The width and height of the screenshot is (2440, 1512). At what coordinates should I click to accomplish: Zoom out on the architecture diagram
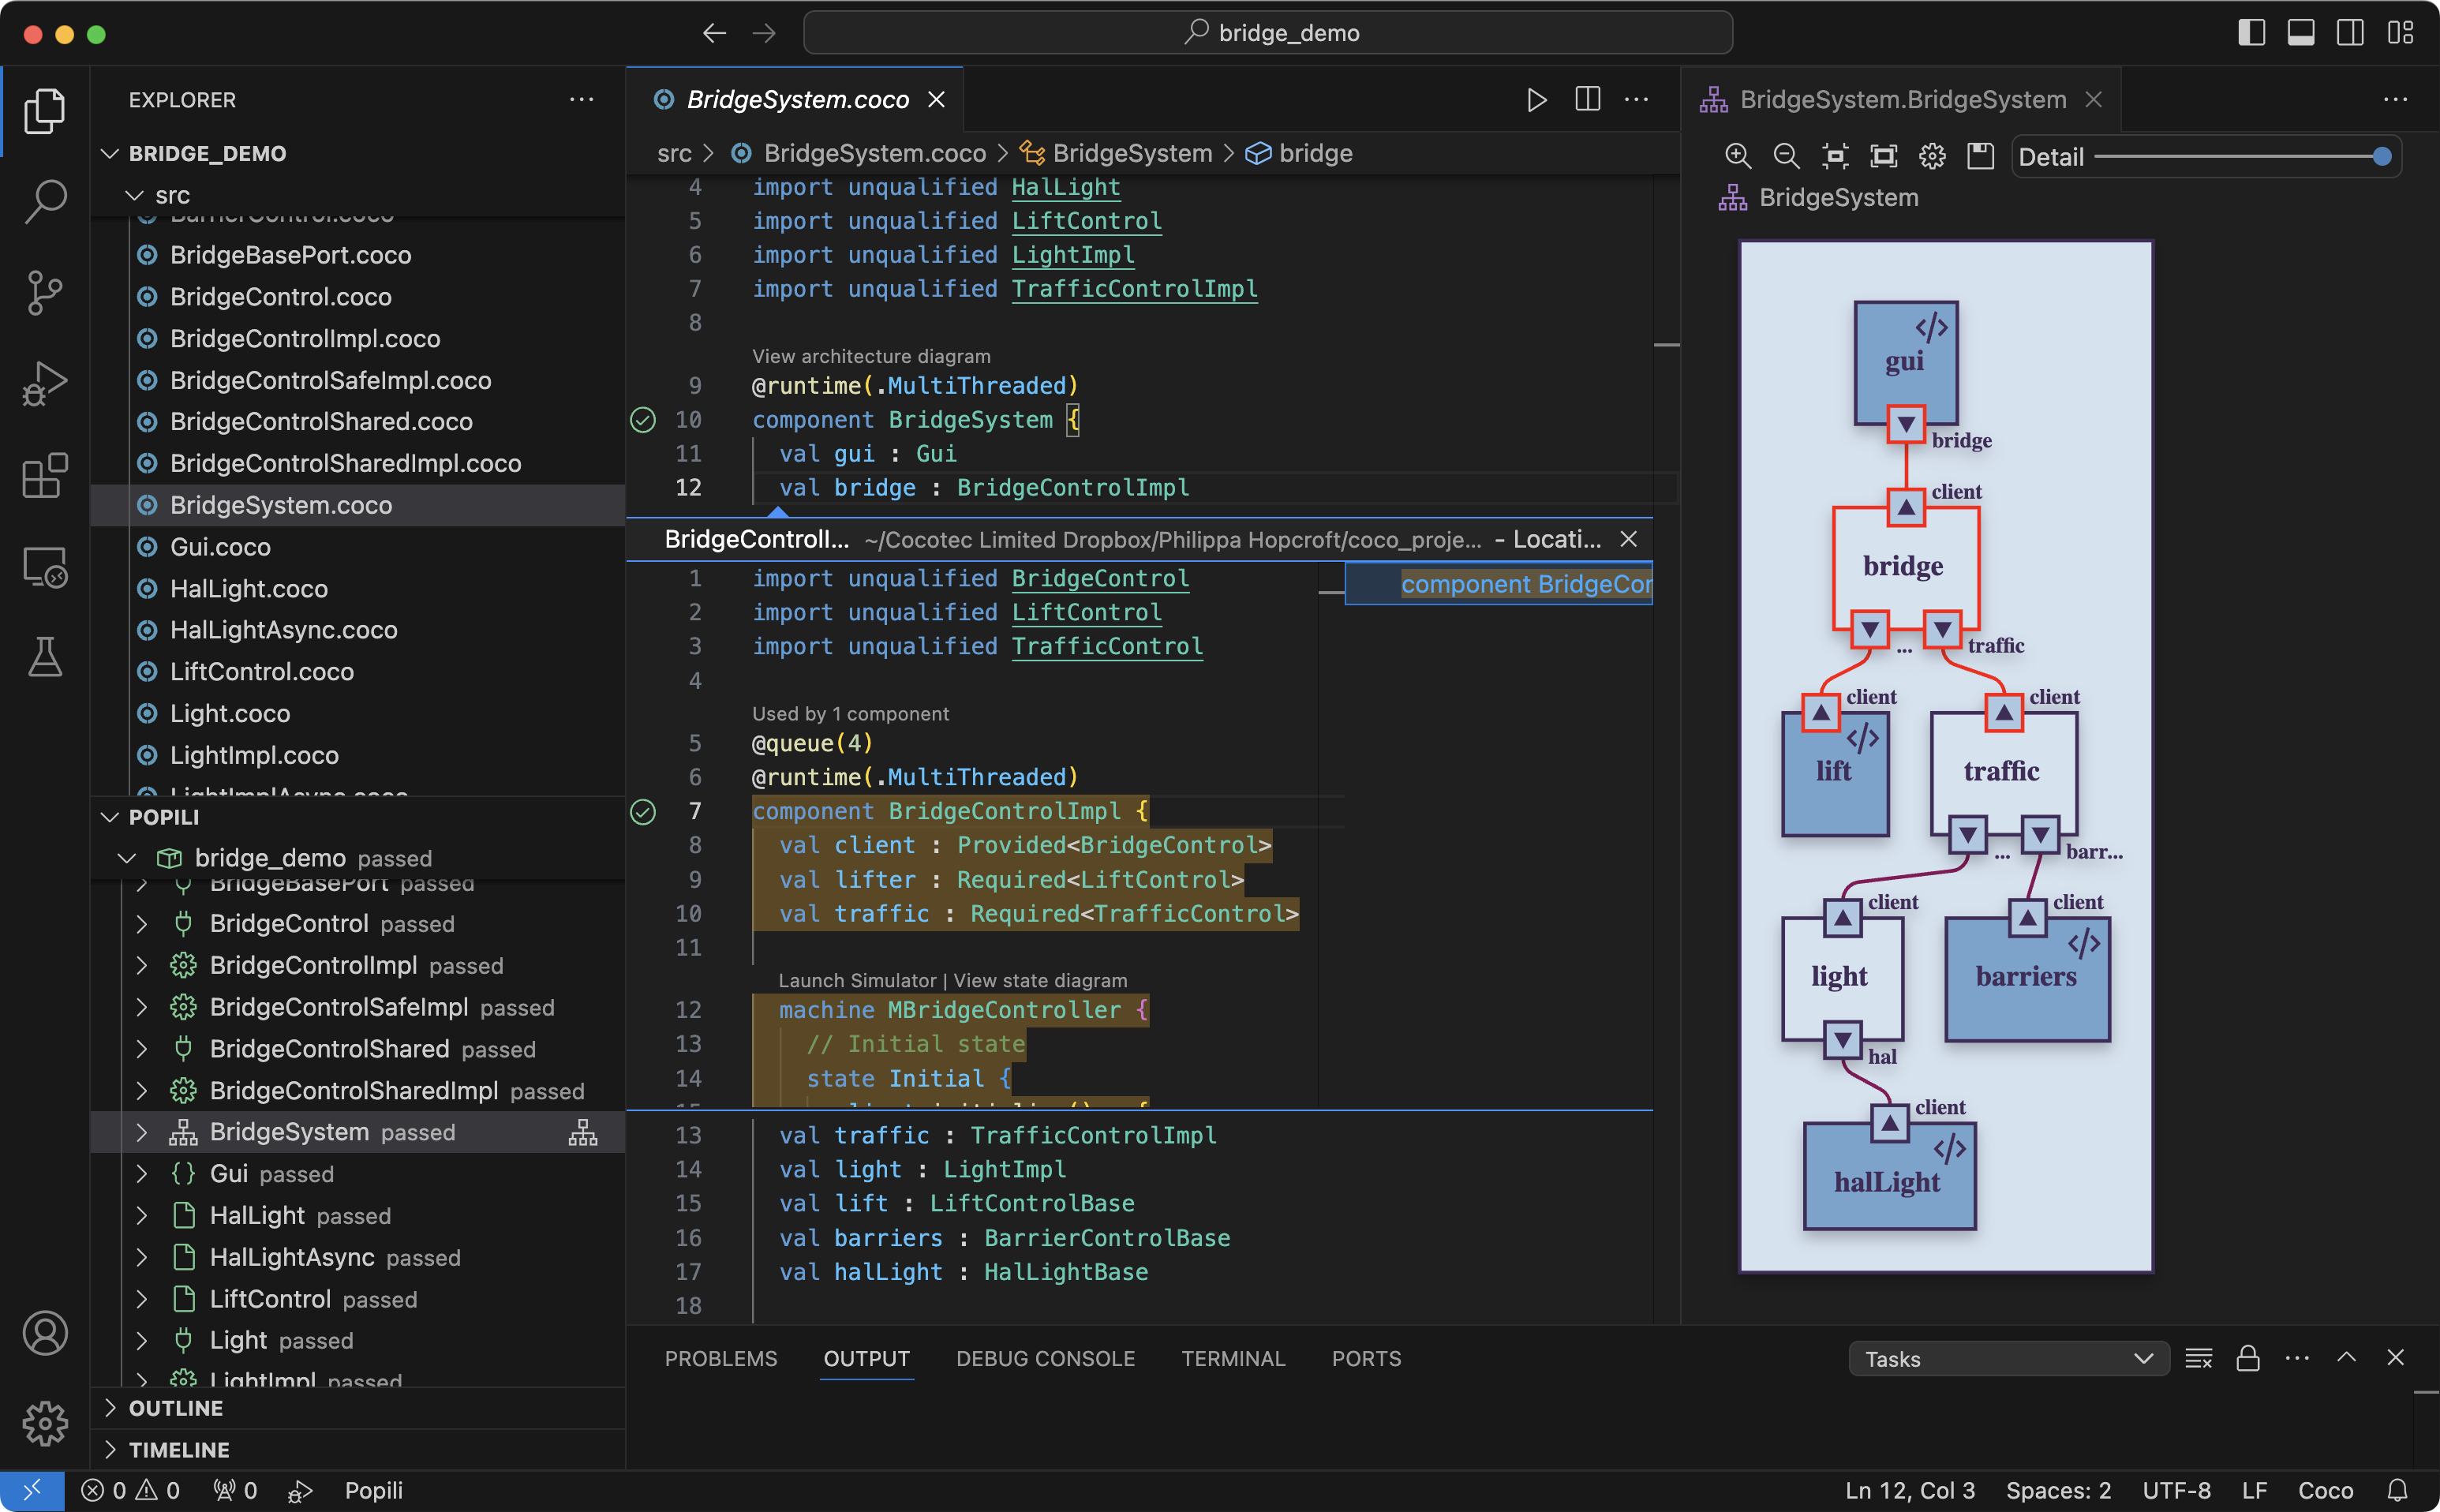(1786, 156)
